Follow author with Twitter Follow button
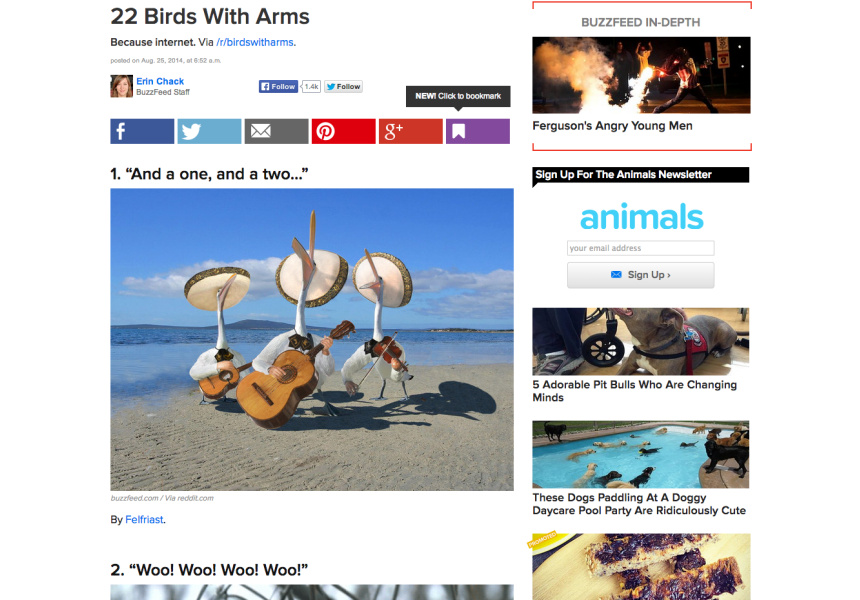Viewport: 860px width, 600px height. coord(343,87)
